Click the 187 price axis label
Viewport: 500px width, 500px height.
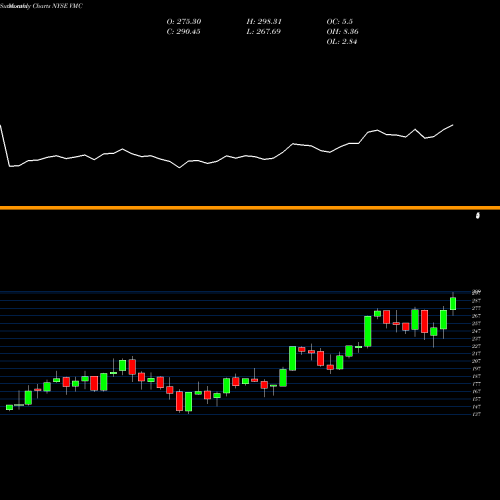point(476,376)
